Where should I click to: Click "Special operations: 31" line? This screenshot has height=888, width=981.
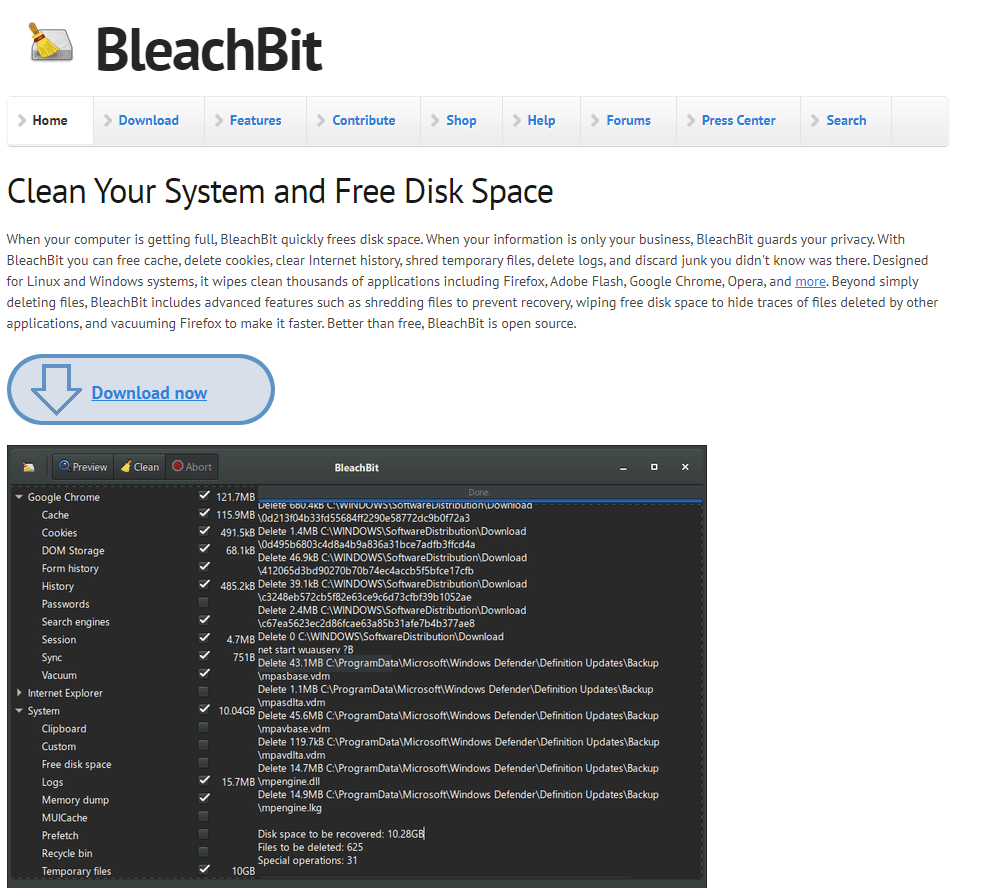point(307,860)
